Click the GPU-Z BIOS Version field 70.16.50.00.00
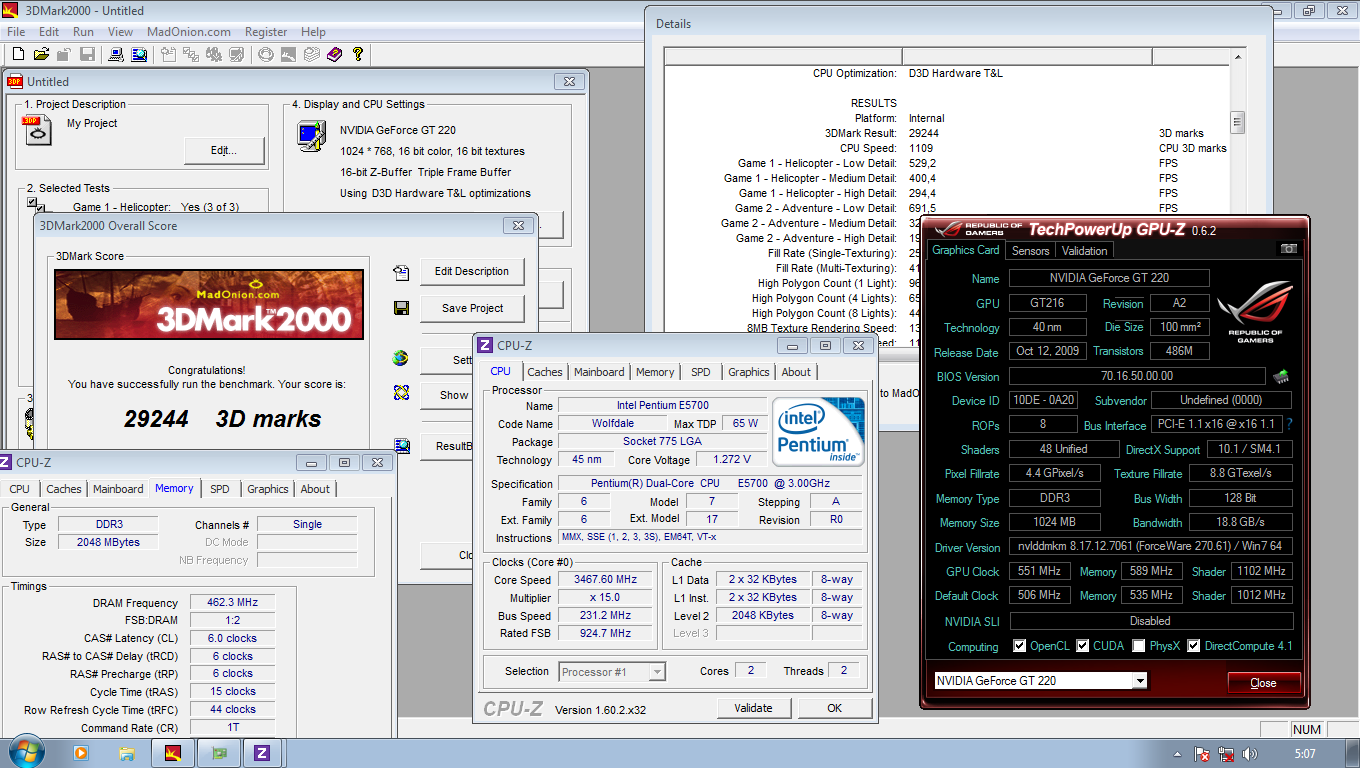 (1137, 376)
